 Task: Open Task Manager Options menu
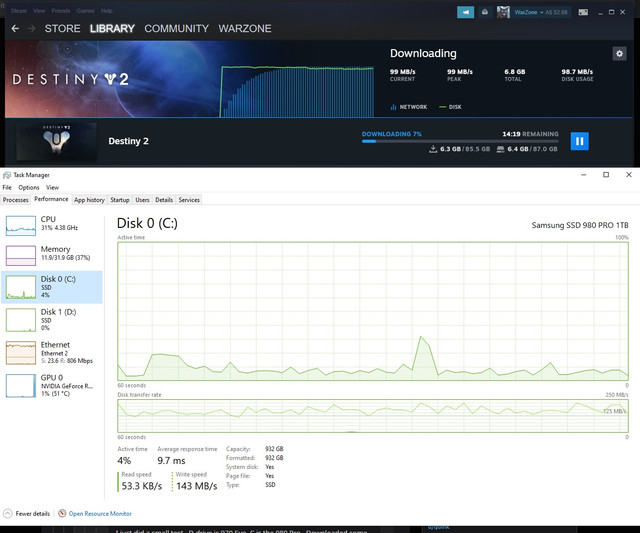point(29,187)
